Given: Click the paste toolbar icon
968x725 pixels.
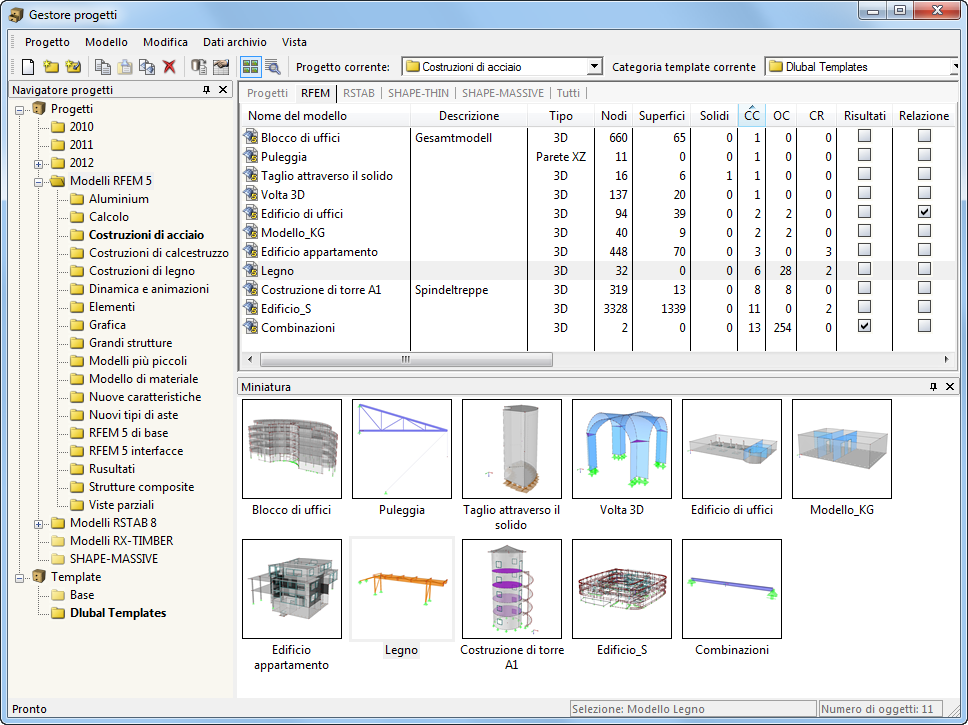Looking at the screenshot, I should coord(125,67).
